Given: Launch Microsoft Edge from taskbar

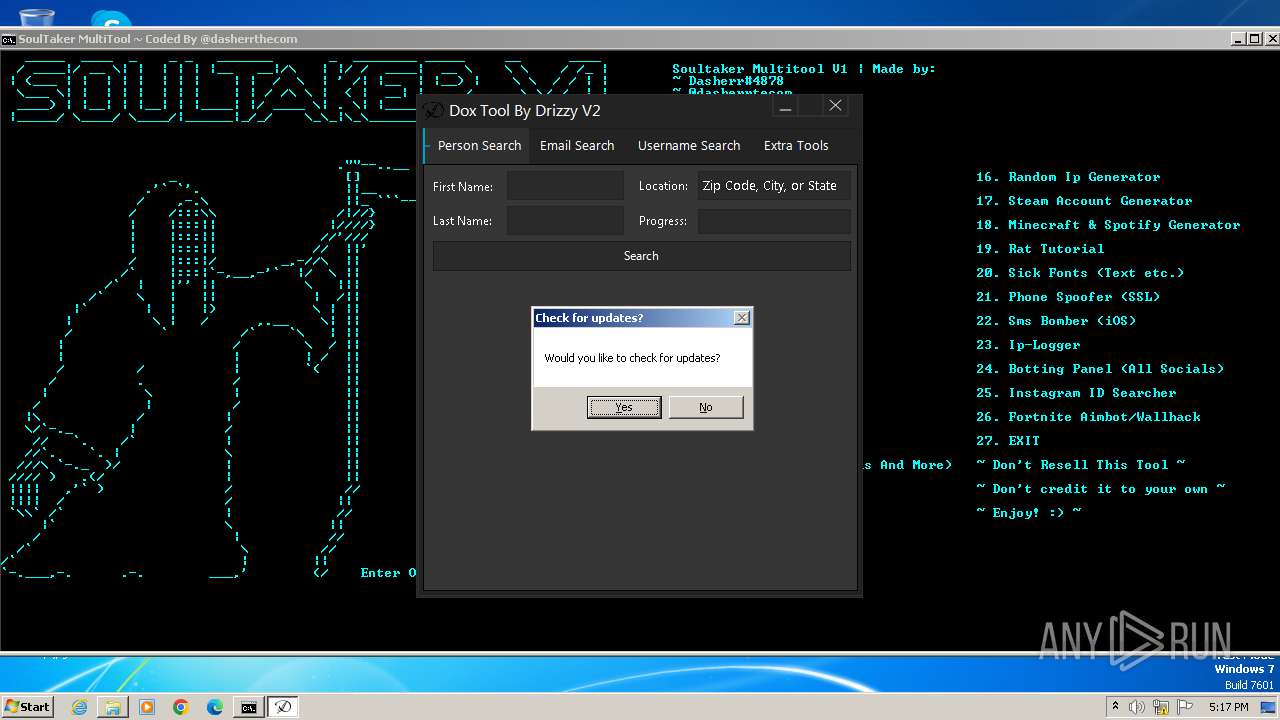Looking at the screenshot, I should 215,707.
